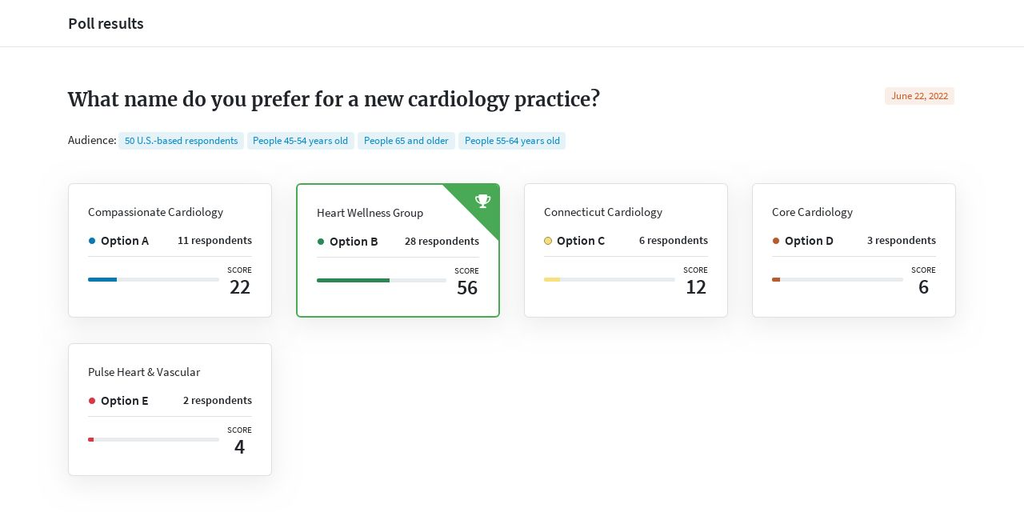Open the Connecticut Cardiology result card

[626, 250]
